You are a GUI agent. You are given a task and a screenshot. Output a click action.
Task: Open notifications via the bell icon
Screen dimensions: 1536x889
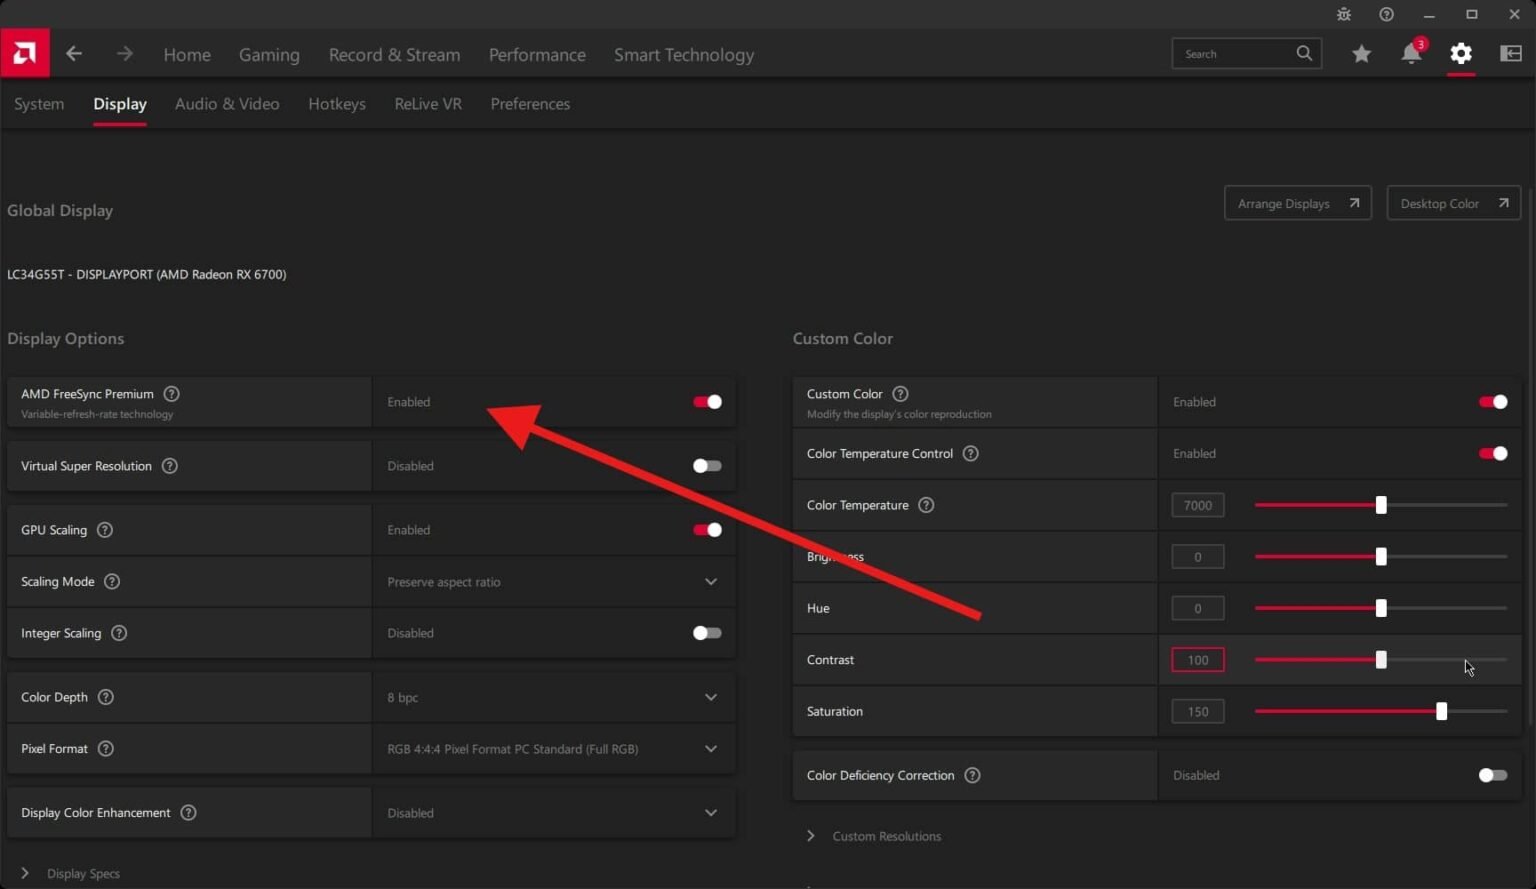pos(1411,54)
